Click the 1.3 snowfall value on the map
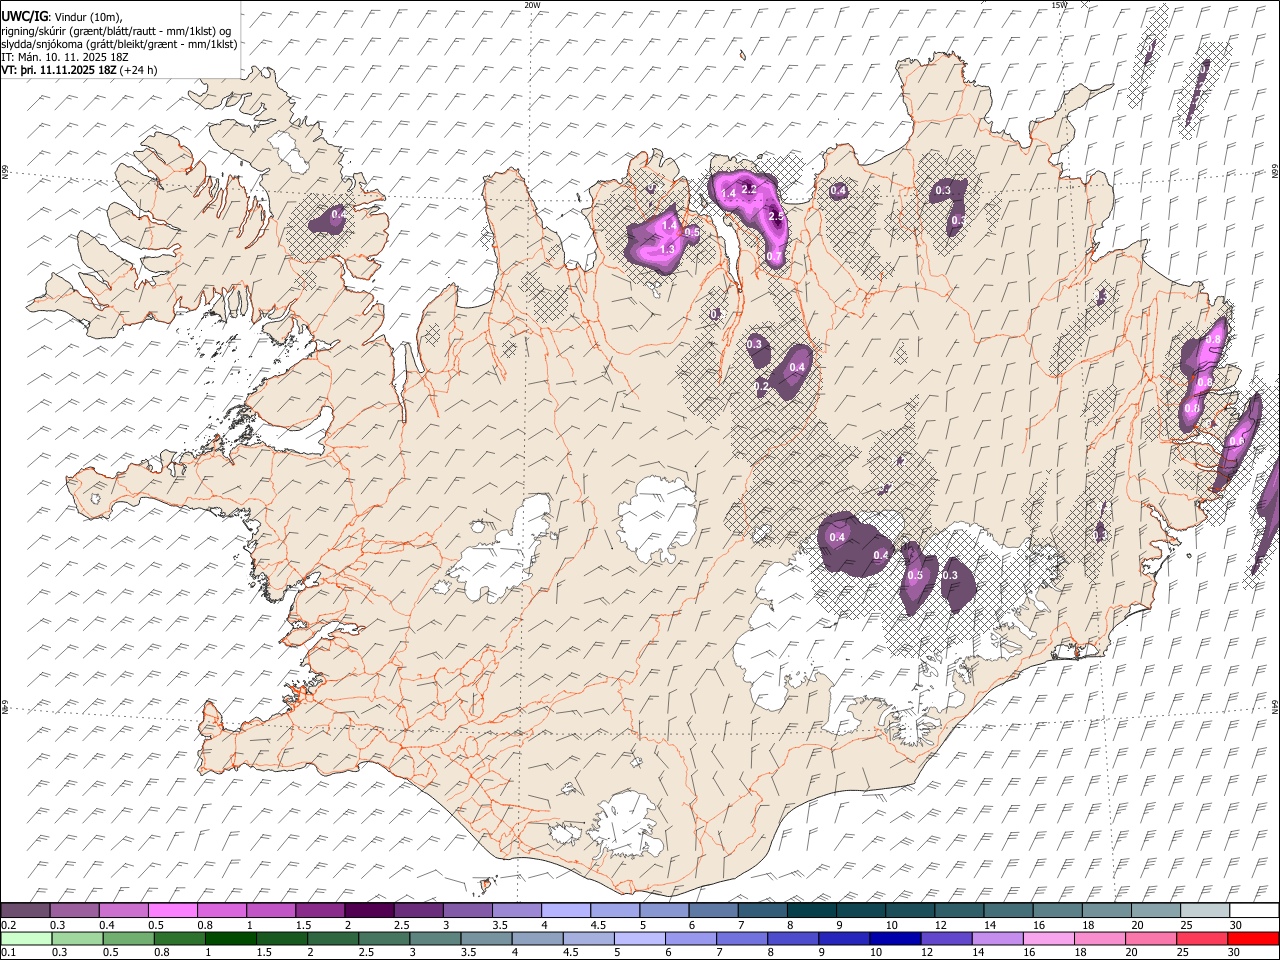Screen dimensions: 1280x960 pos(667,249)
